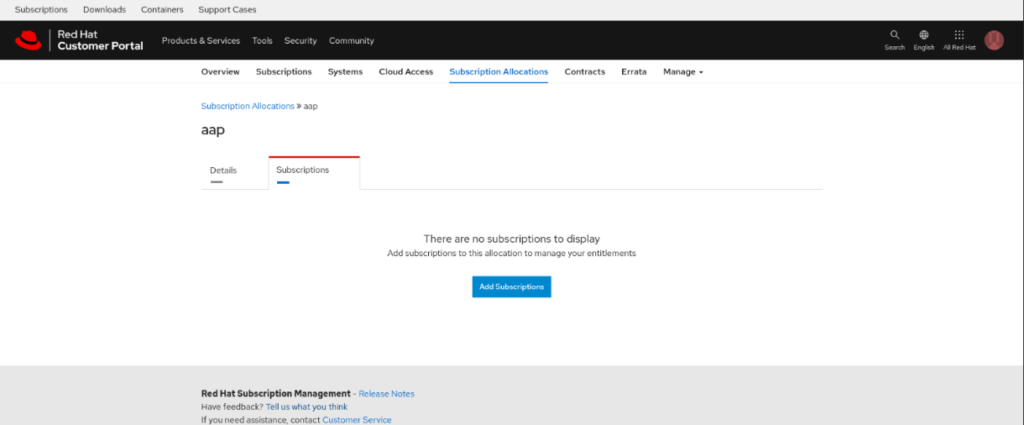Click the Red Hat logo
Image resolution: width=1024 pixels, height=425 pixels.
tap(28, 40)
